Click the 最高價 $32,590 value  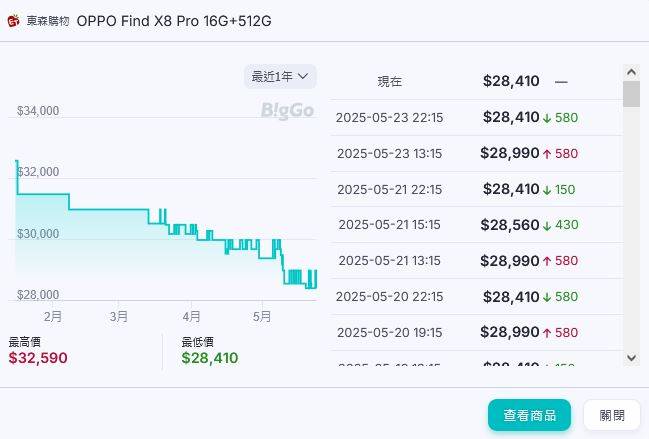pyautogui.click(x=38, y=358)
